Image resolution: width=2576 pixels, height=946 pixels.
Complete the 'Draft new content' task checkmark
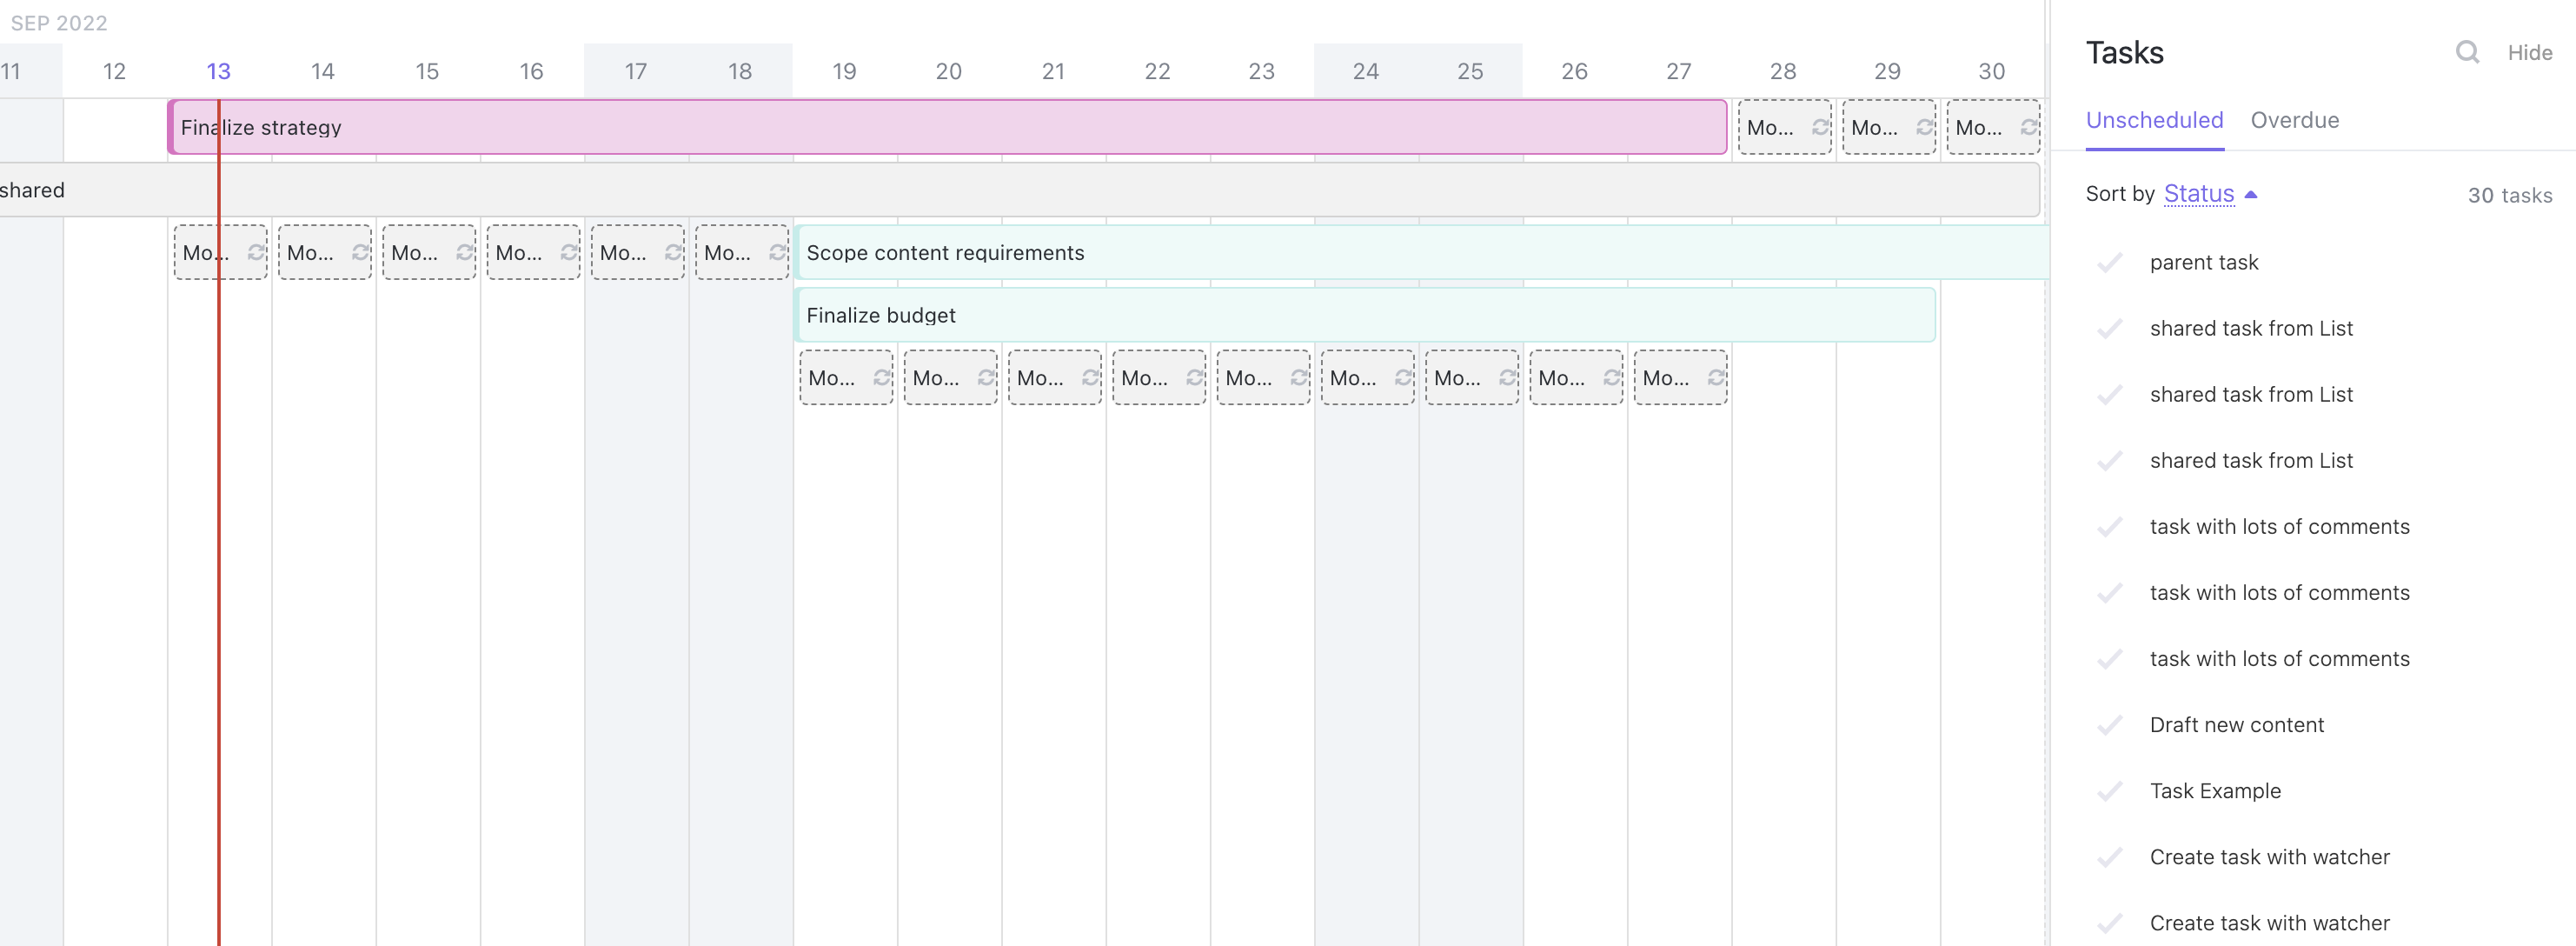(2110, 725)
